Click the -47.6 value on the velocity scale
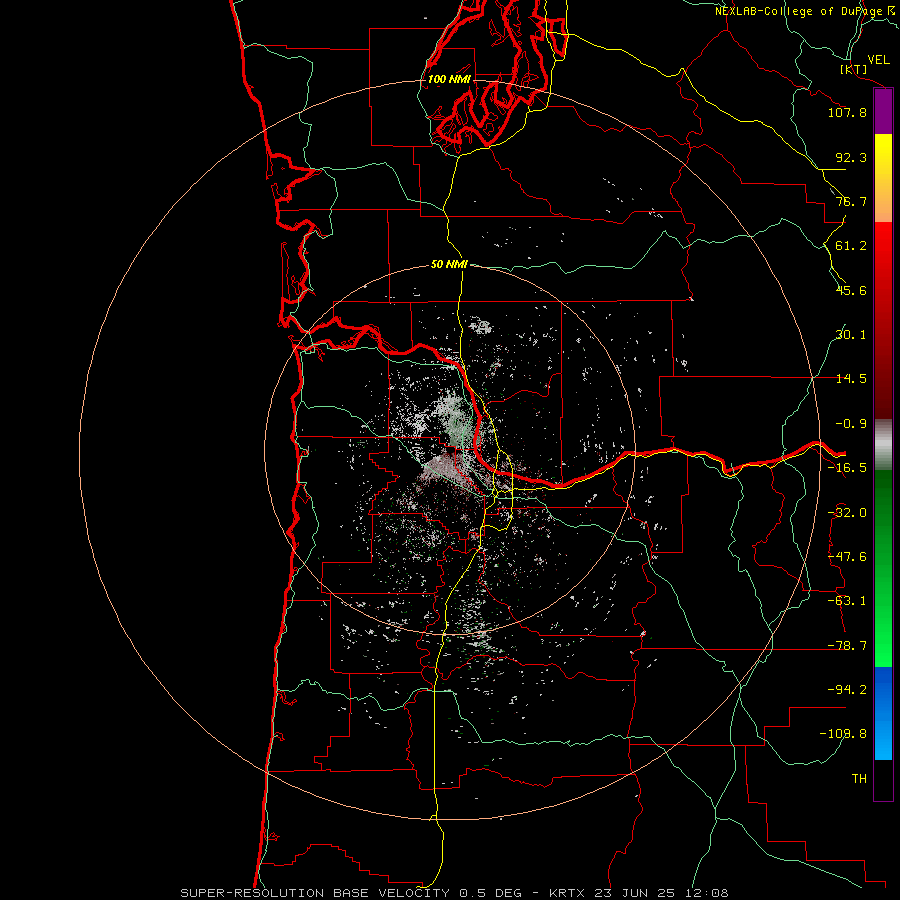 [847, 557]
